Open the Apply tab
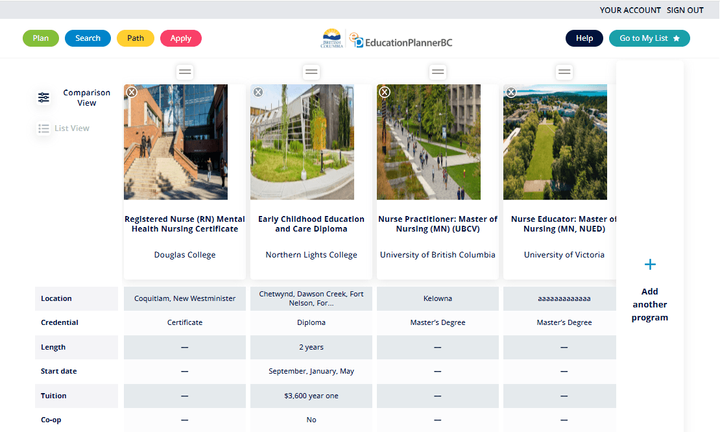 point(181,38)
